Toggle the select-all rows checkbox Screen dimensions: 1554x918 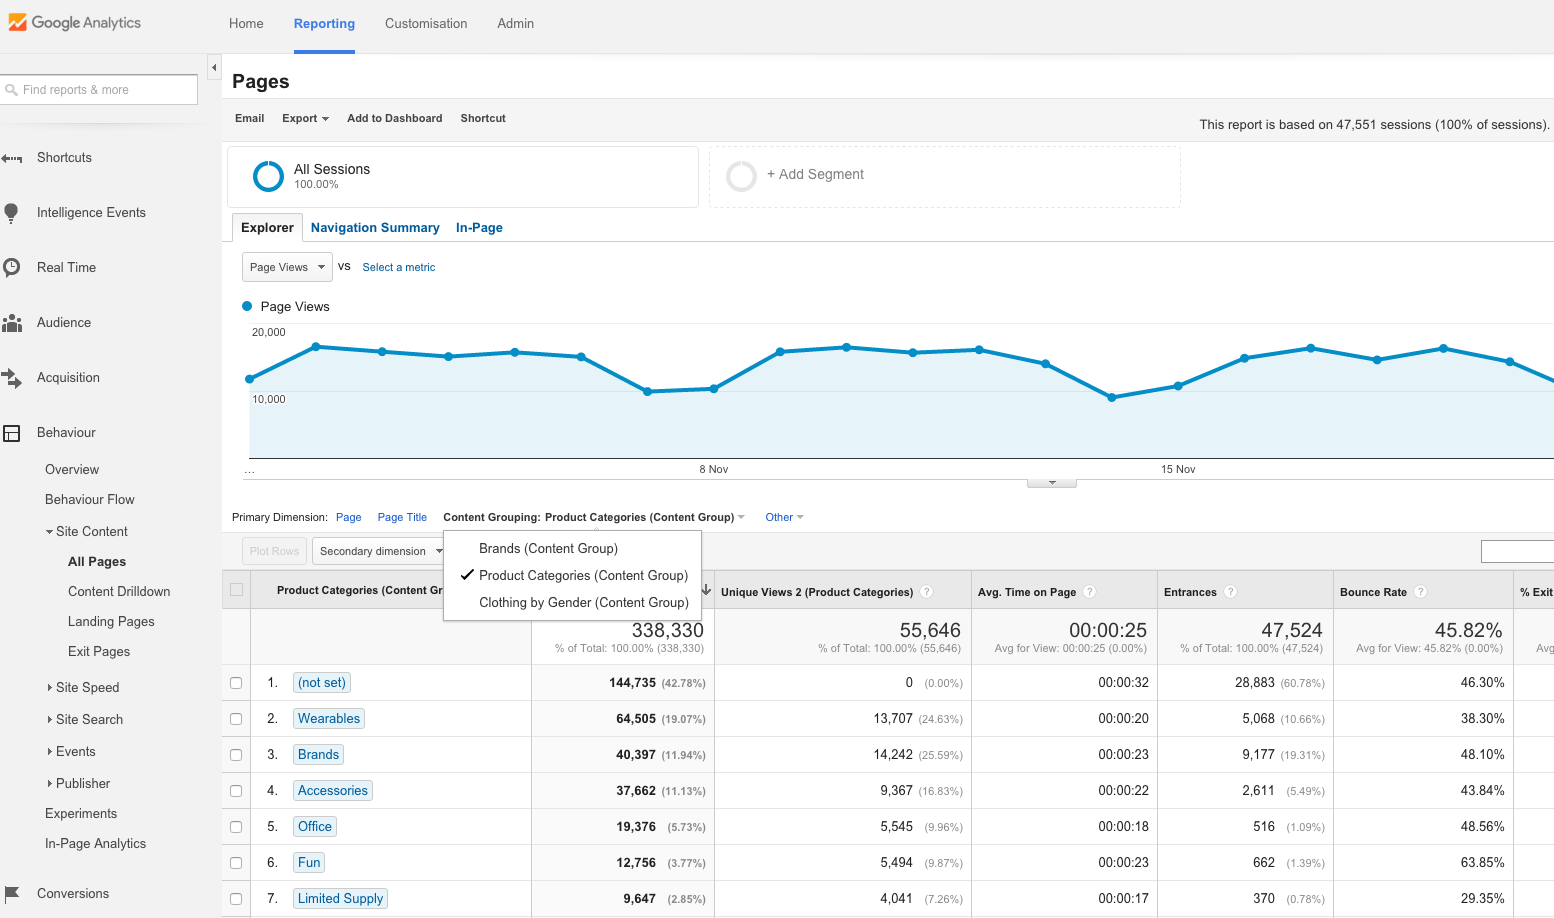(x=237, y=590)
